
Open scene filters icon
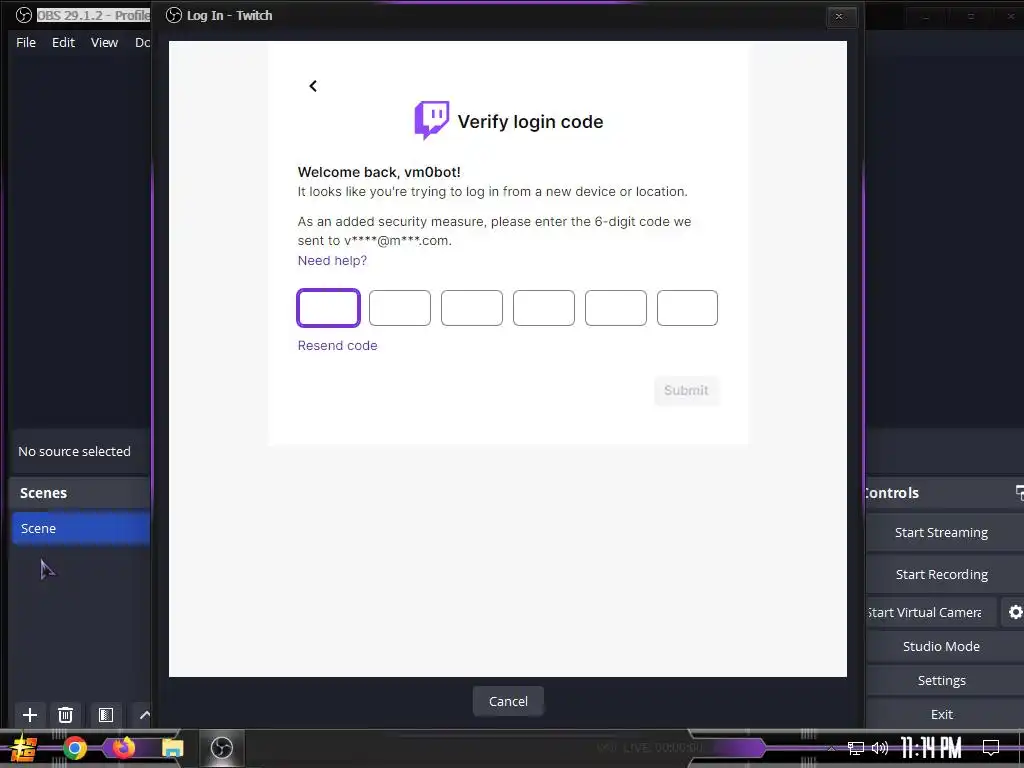click(106, 714)
